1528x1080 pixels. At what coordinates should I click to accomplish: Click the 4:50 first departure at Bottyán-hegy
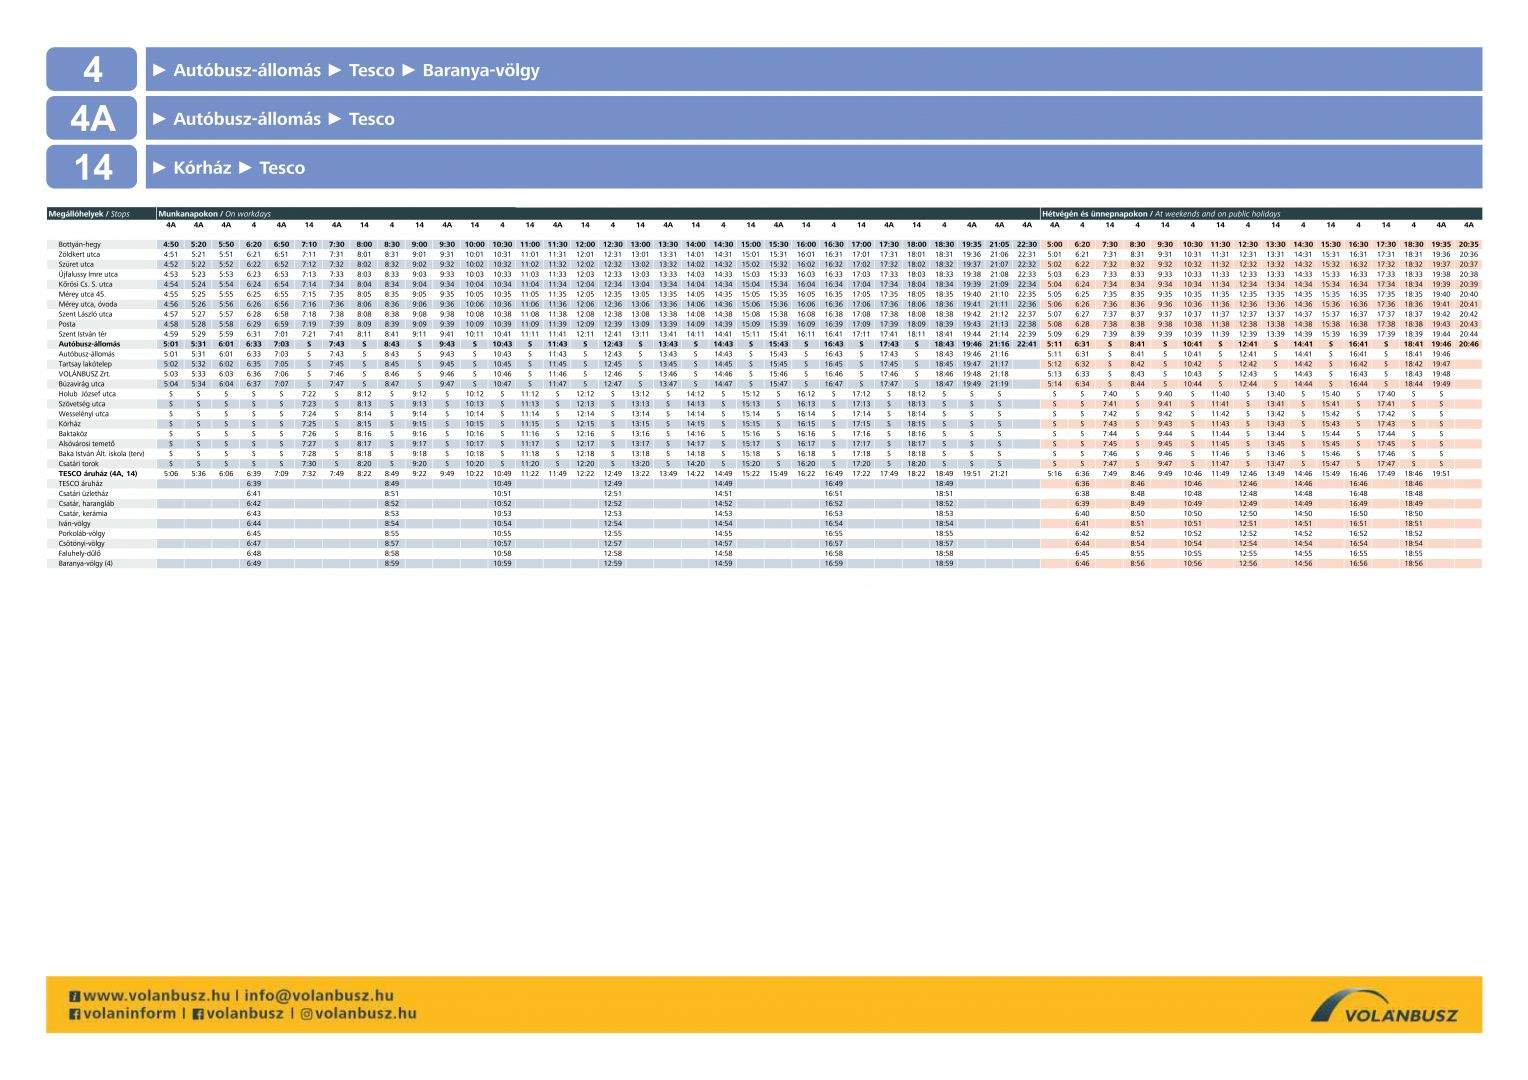coord(171,244)
